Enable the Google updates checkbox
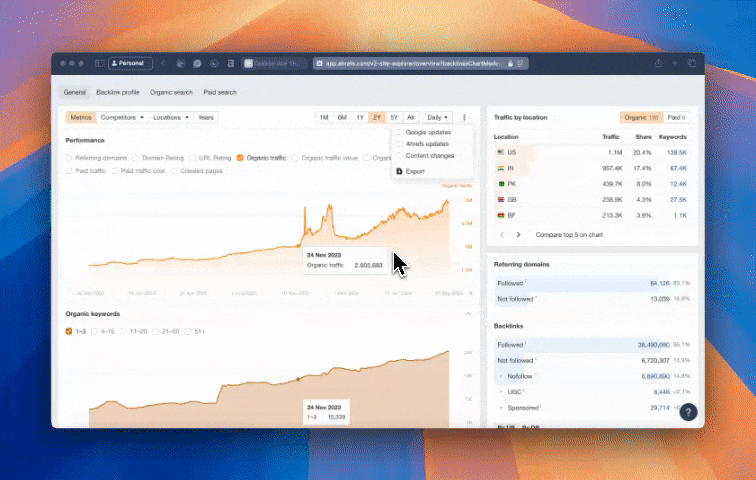The height and width of the screenshot is (480, 756). (x=400, y=132)
